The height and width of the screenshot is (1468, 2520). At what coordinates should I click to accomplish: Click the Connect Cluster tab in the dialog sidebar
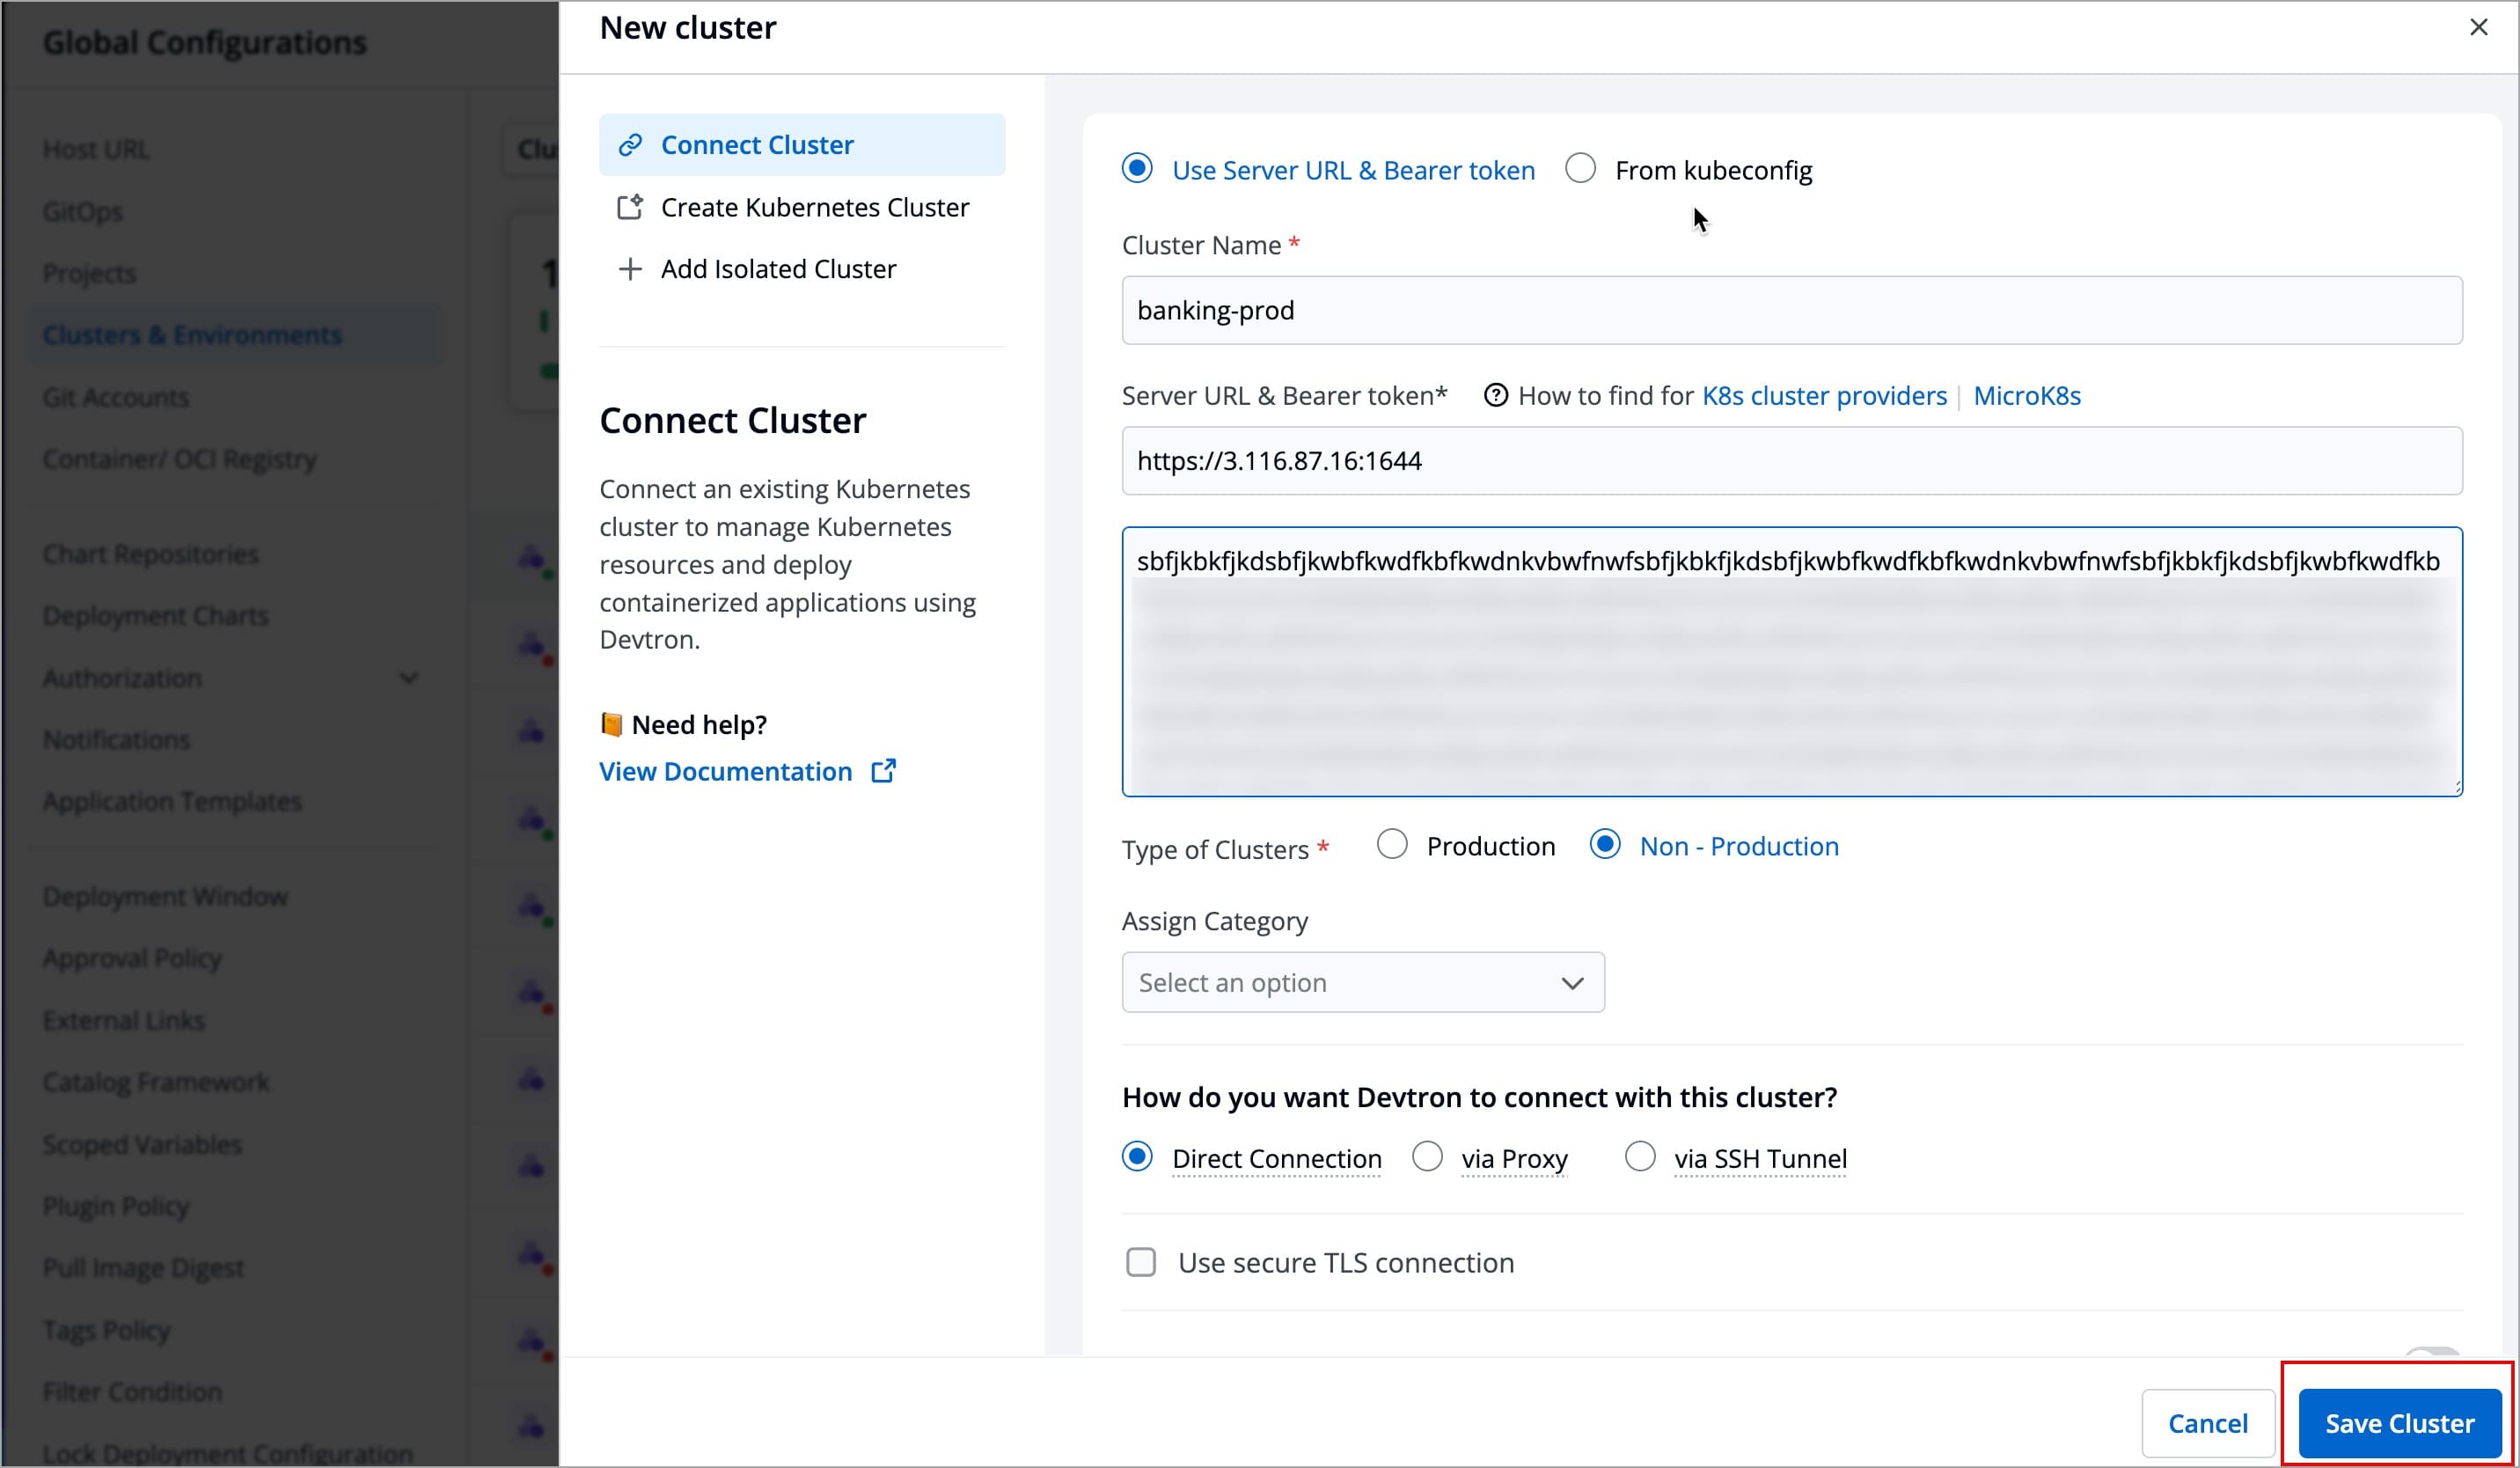pyautogui.click(x=757, y=144)
